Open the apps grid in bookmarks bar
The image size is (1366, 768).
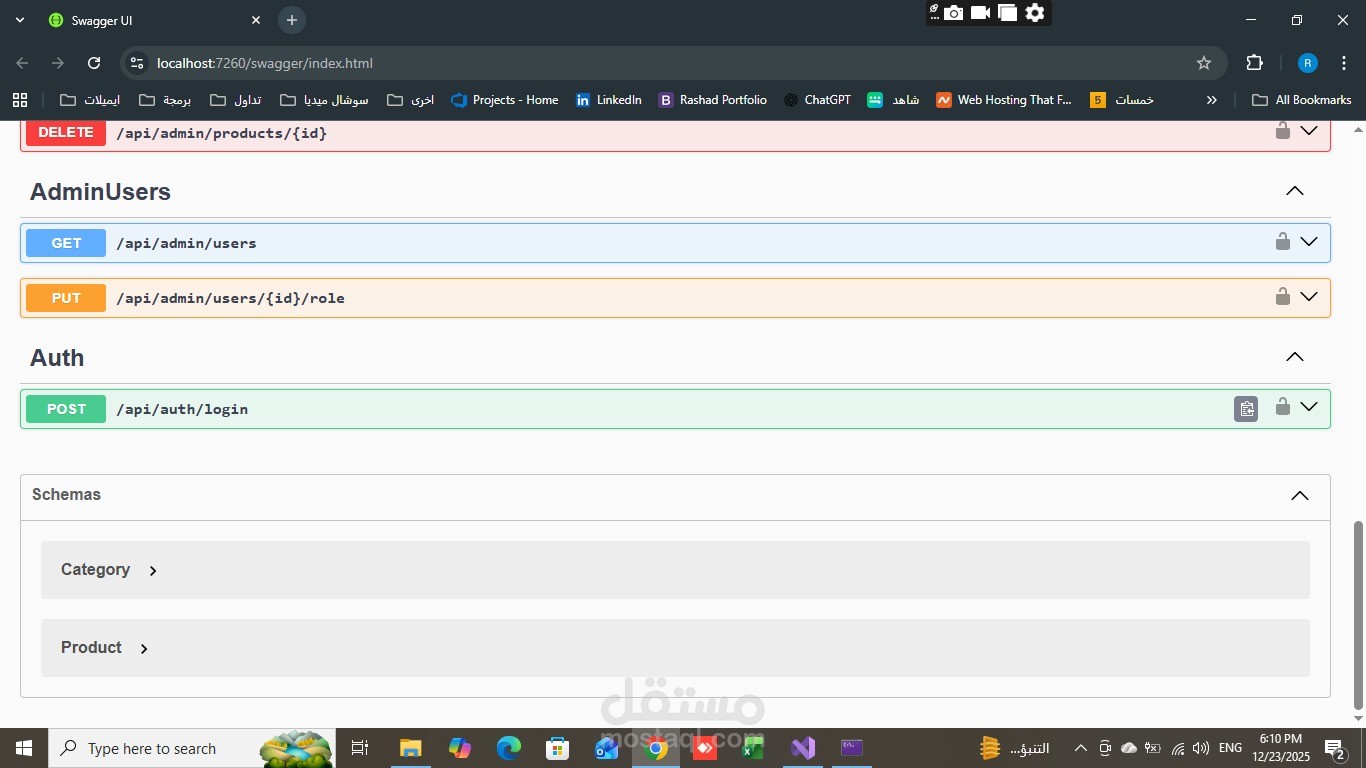20,100
